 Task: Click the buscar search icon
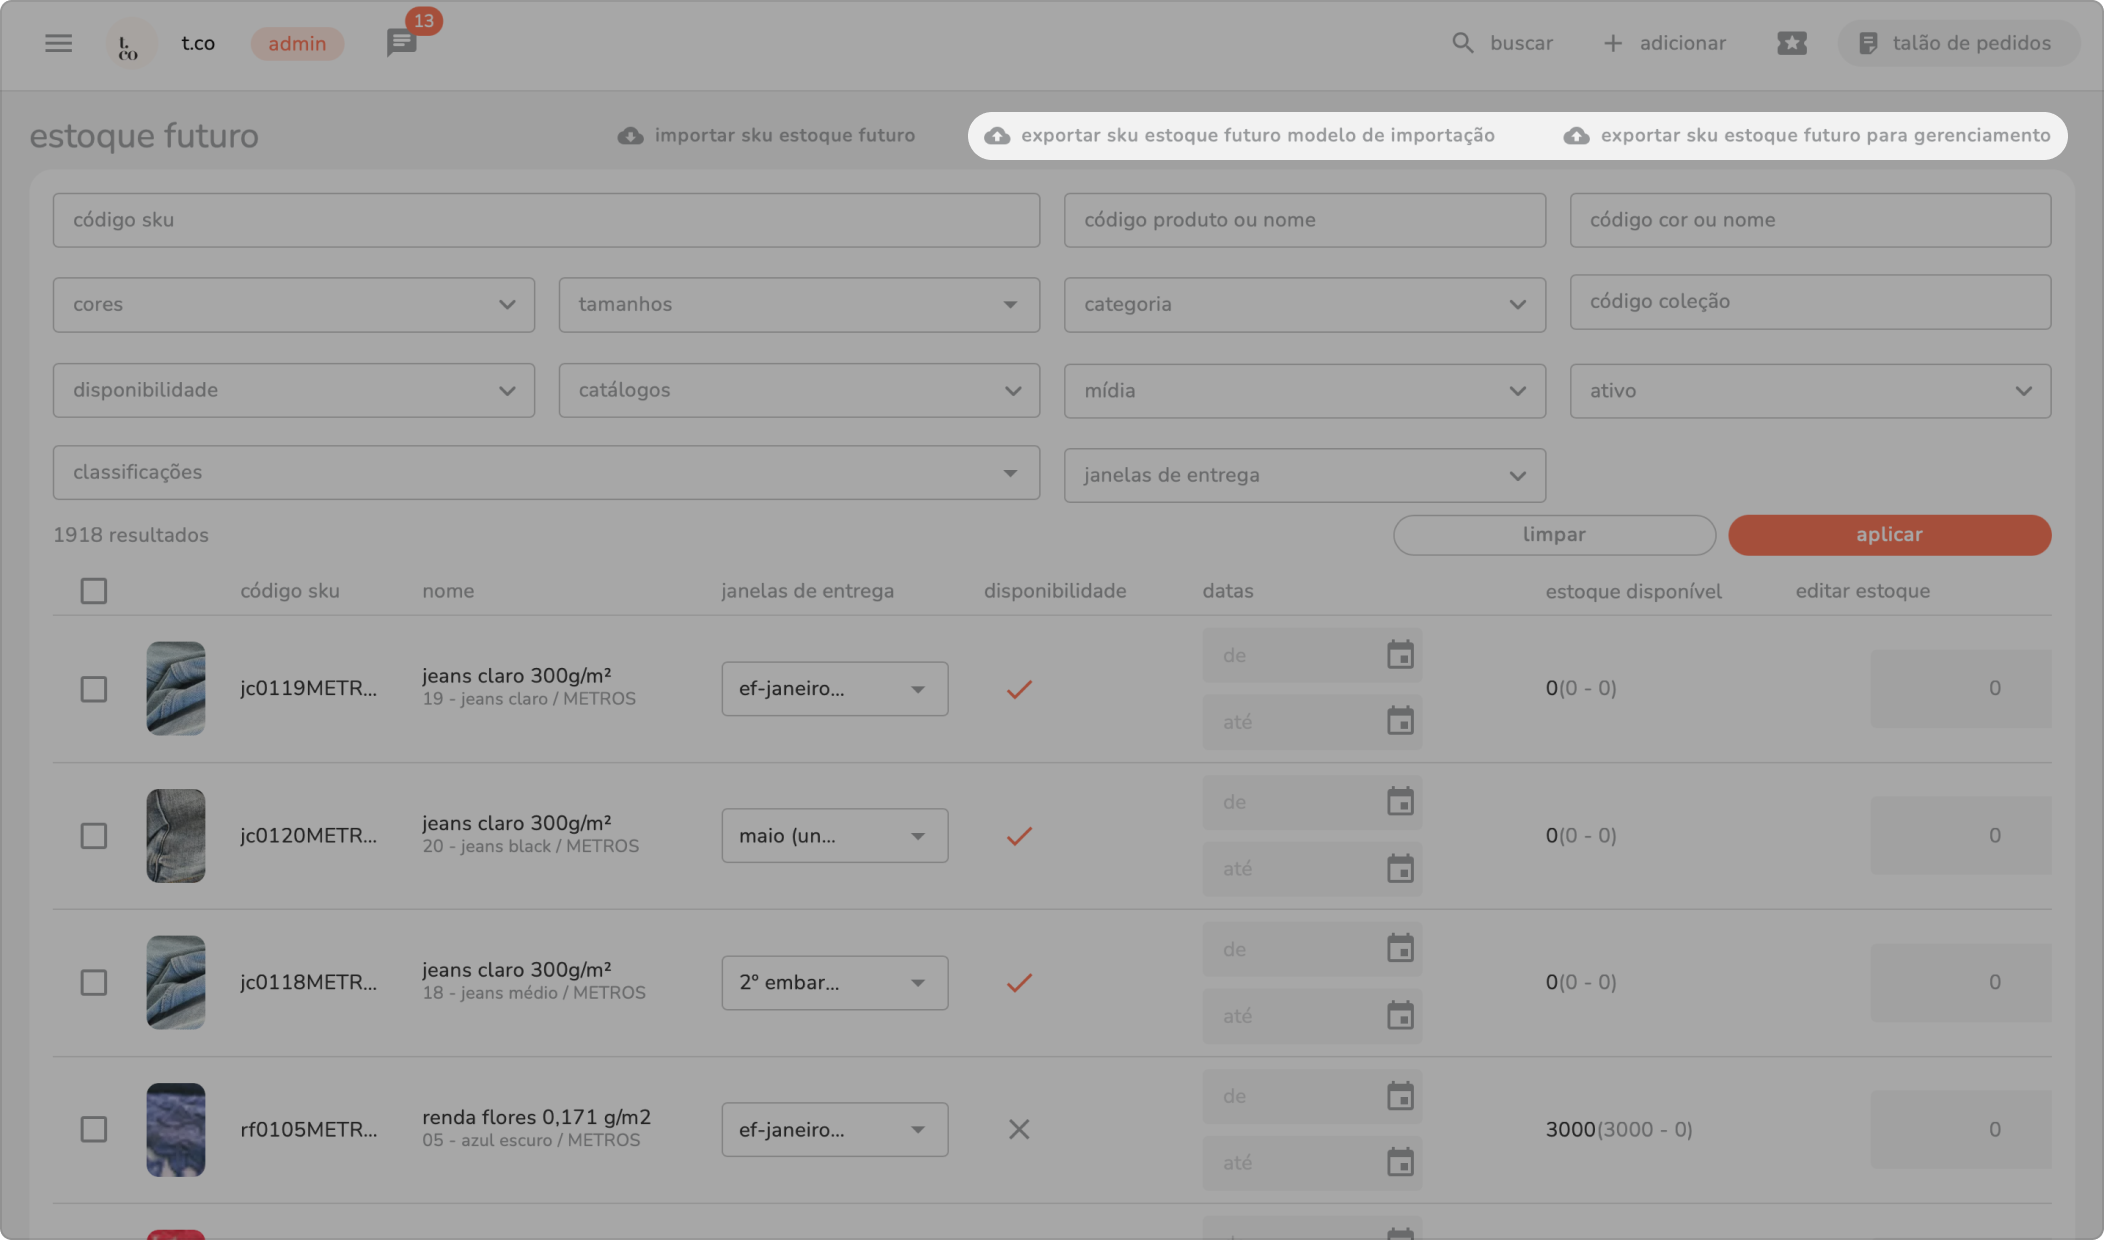pyautogui.click(x=1462, y=43)
